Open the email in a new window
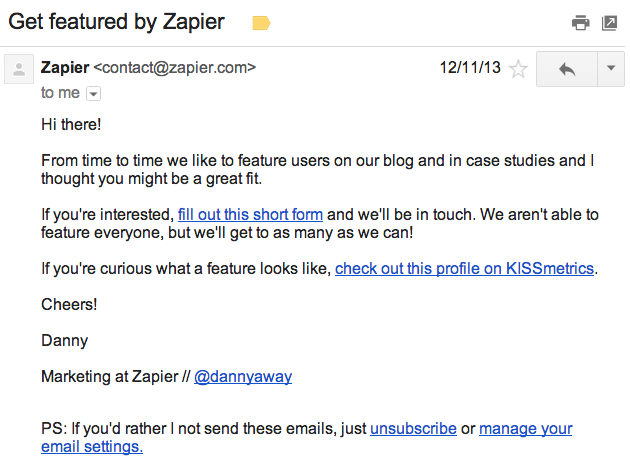This screenshot has width=630, height=461. [609, 22]
